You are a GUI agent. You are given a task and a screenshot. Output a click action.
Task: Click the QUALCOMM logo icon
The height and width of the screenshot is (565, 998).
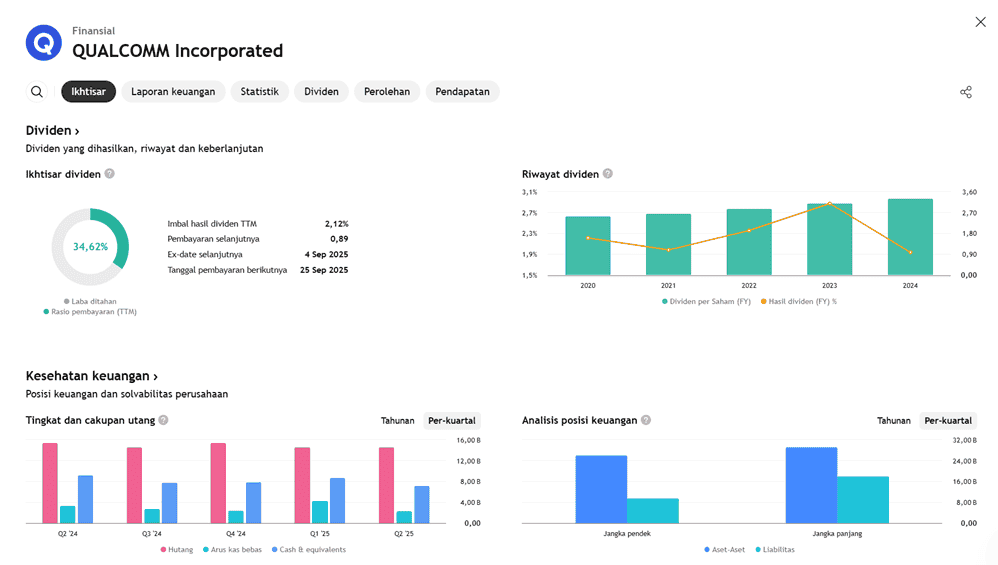click(43, 43)
